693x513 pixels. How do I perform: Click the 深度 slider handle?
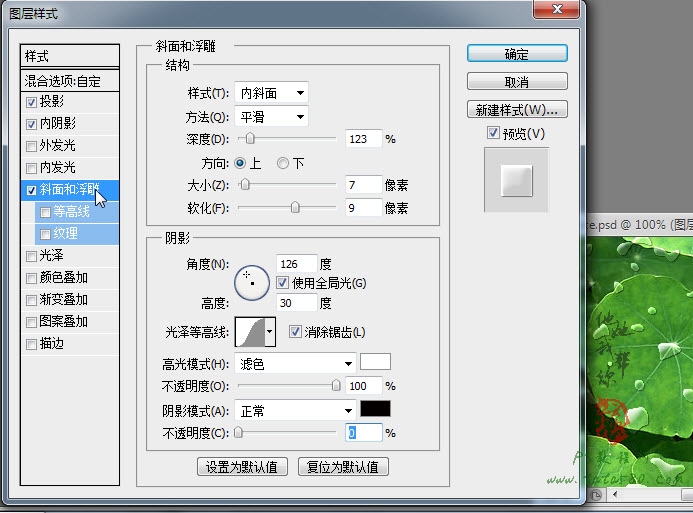pyautogui.click(x=250, y=139)
